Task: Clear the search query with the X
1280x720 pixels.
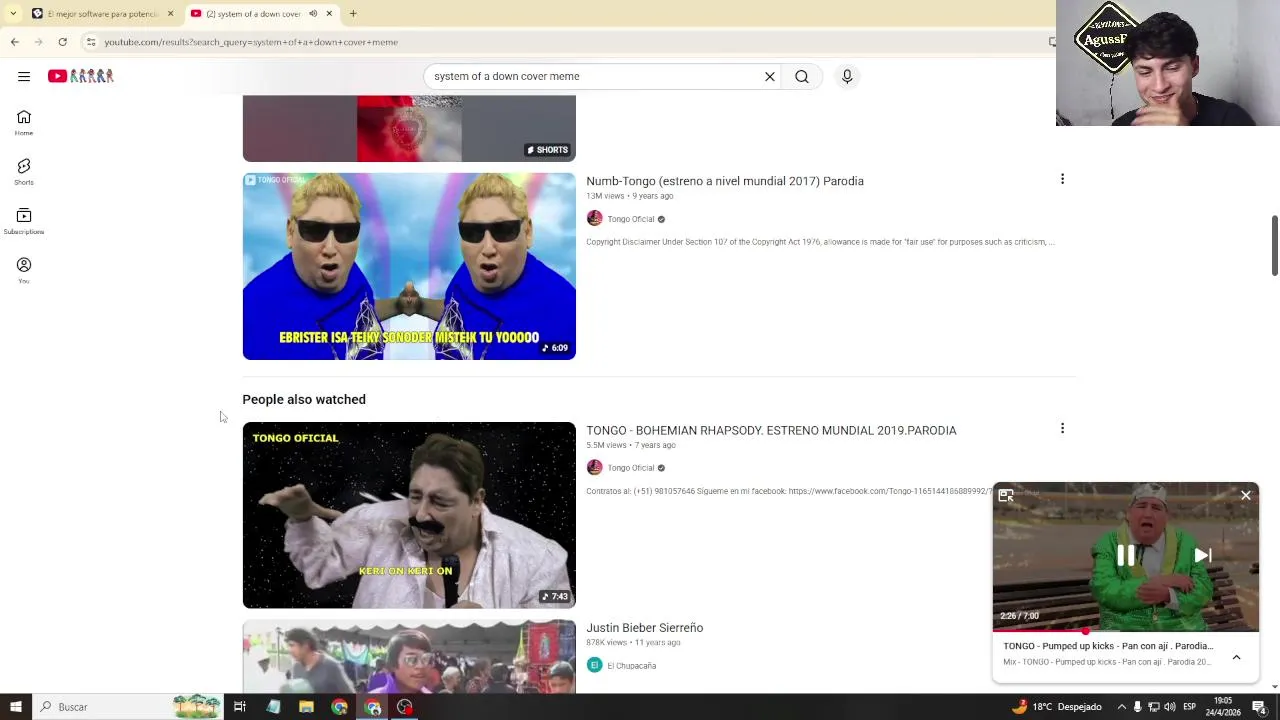Action: click(770, 76)
